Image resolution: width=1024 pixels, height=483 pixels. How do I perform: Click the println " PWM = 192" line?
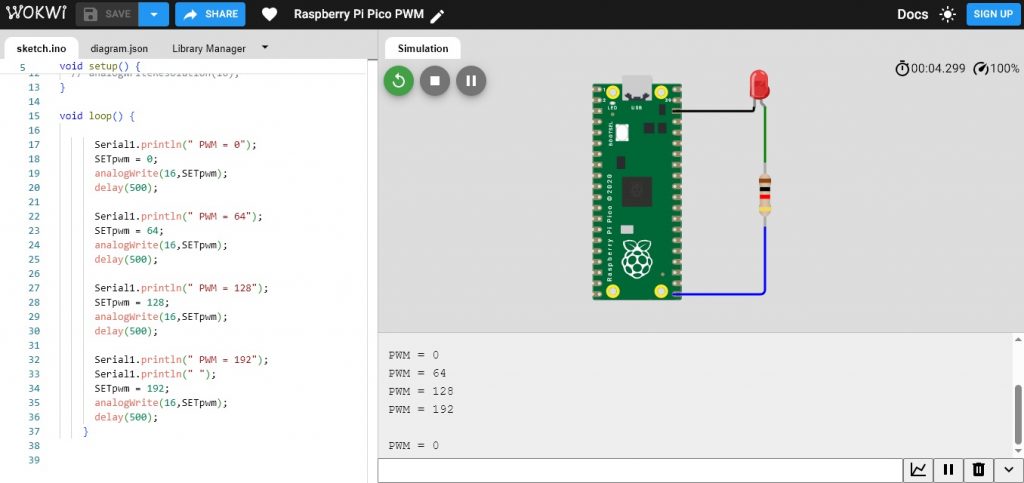(x=181, y=360)
